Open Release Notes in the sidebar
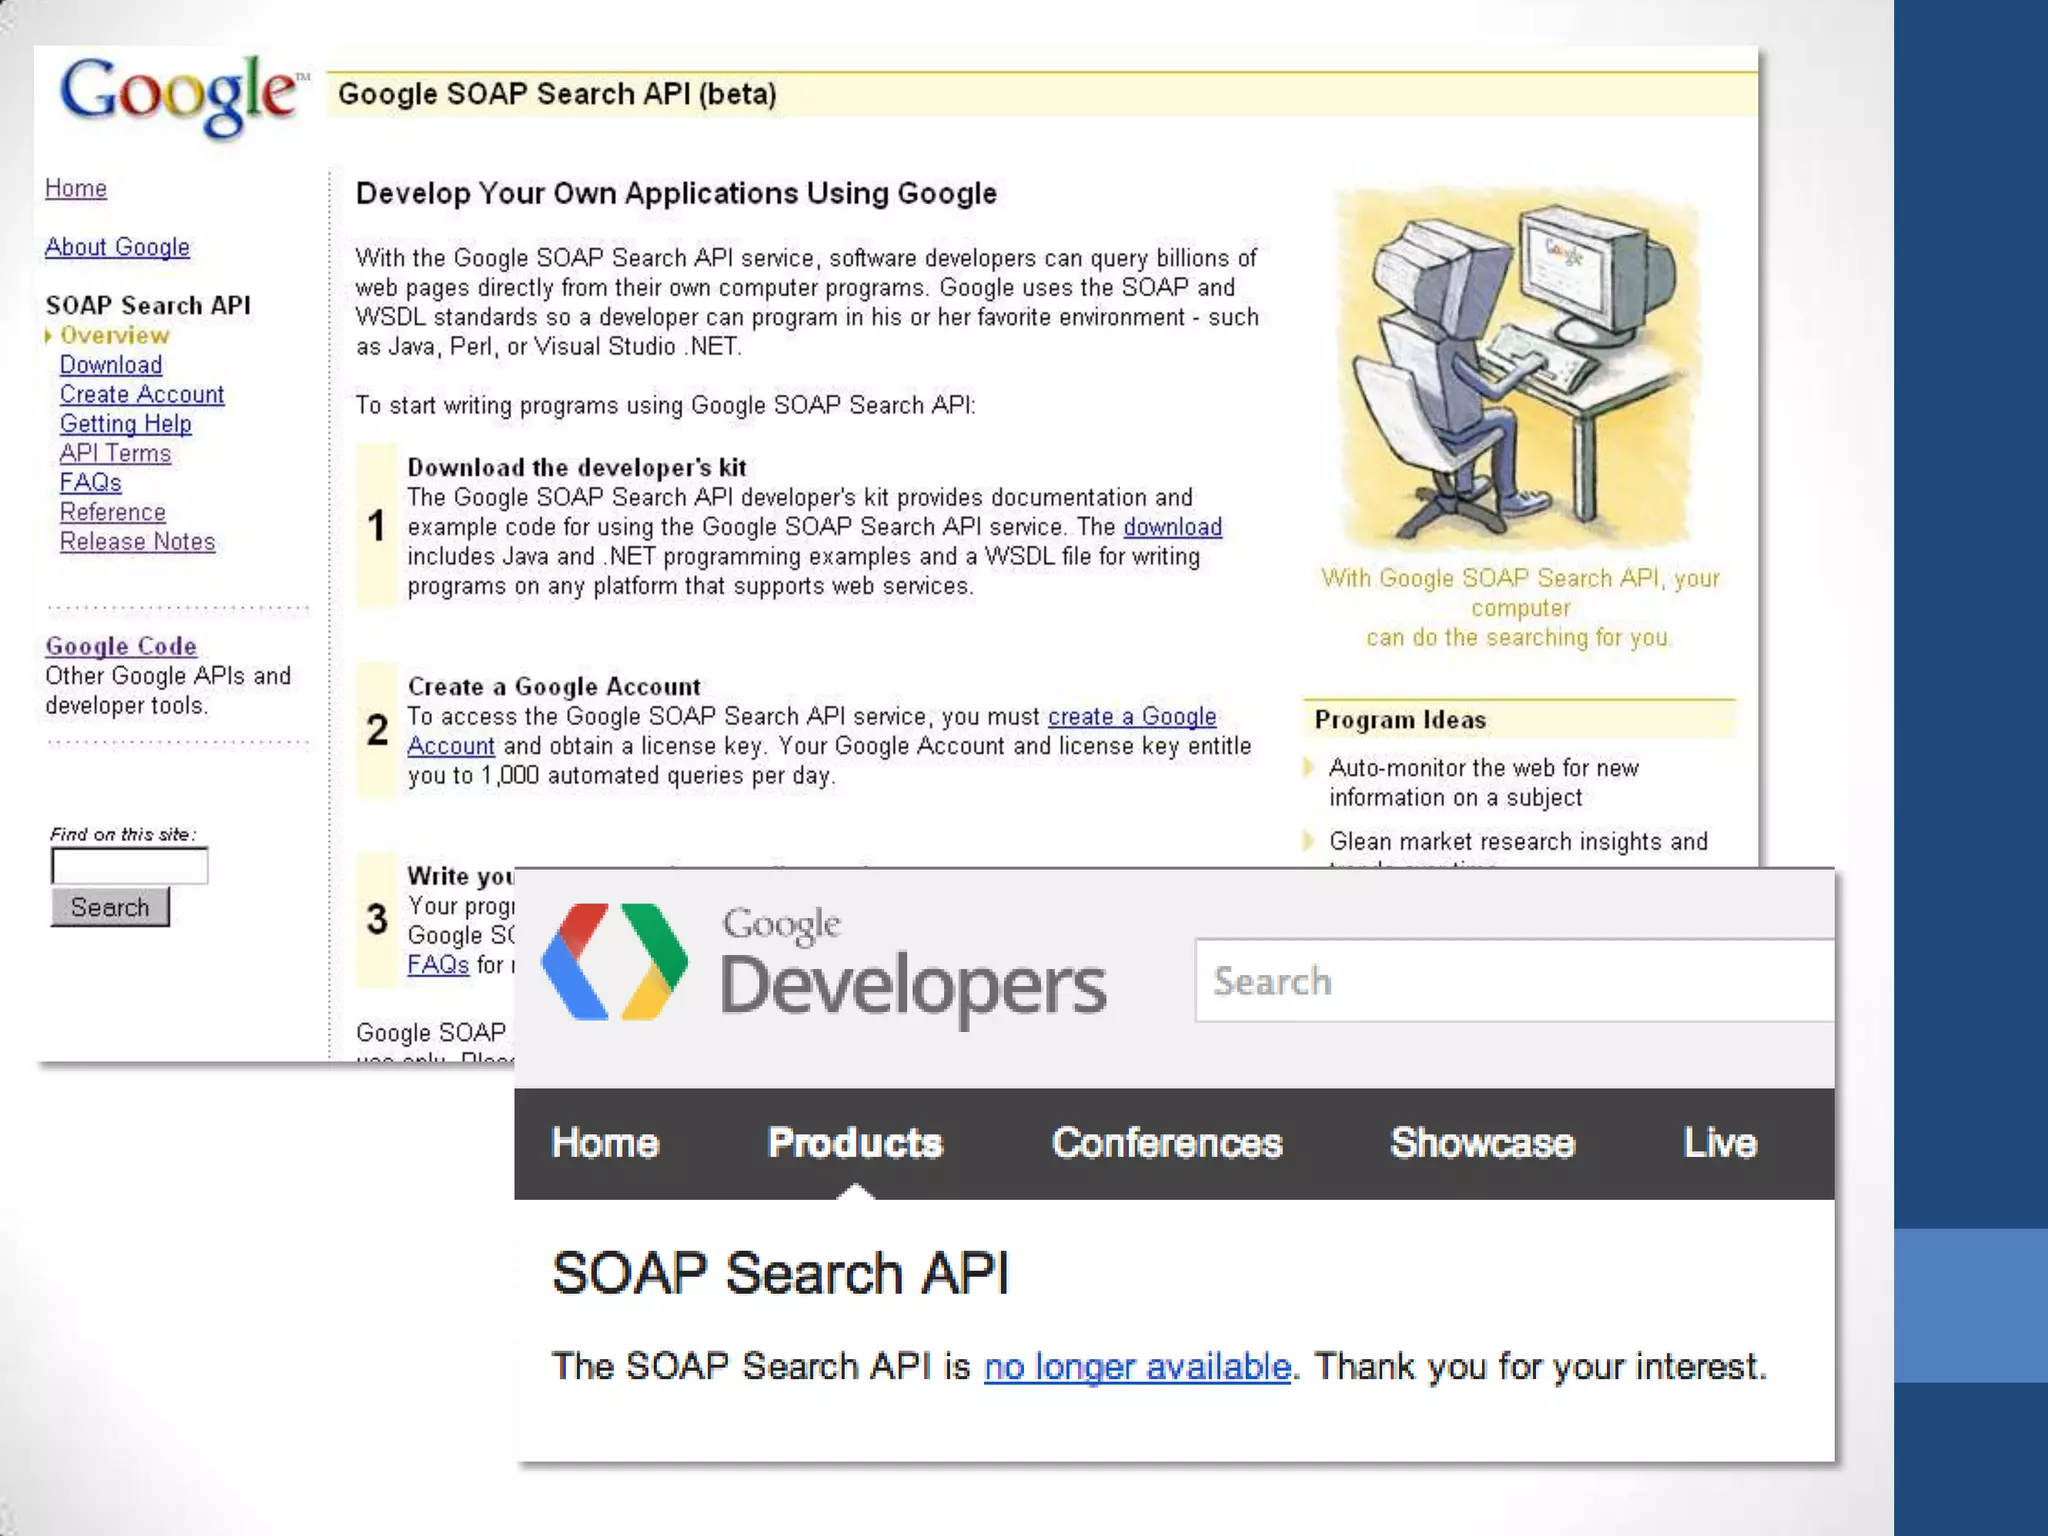Image resolution: width=2048 pixels, height=1536 pixels. (137, 542)
